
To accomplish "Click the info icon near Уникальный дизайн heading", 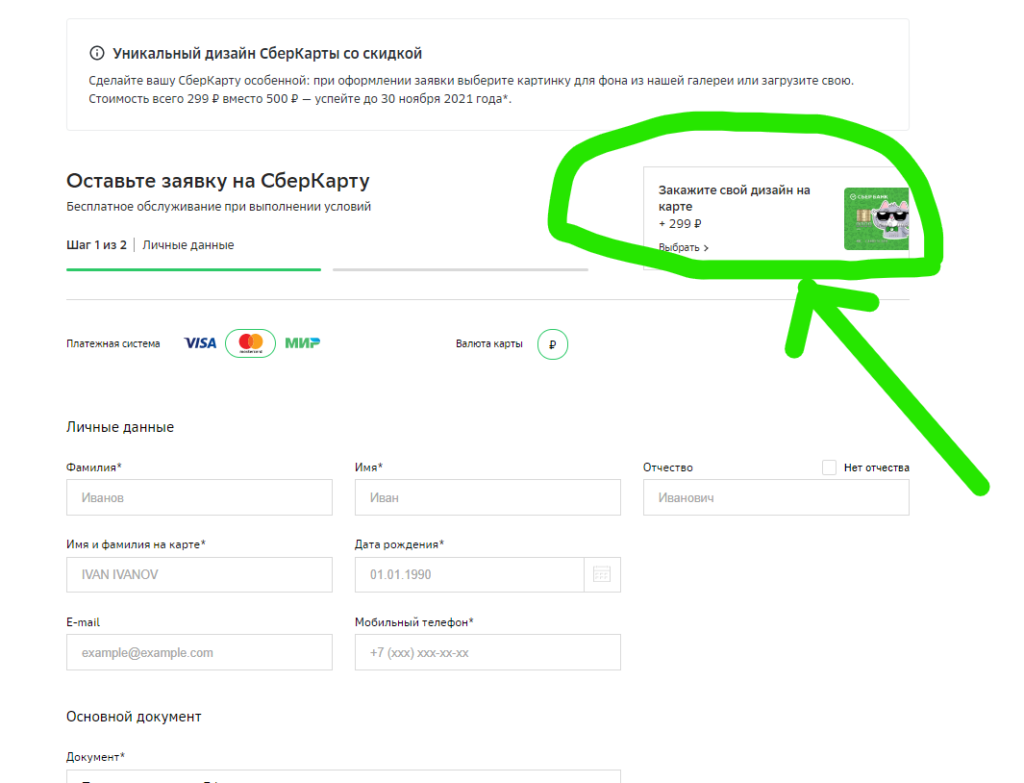I will (97, 53).
